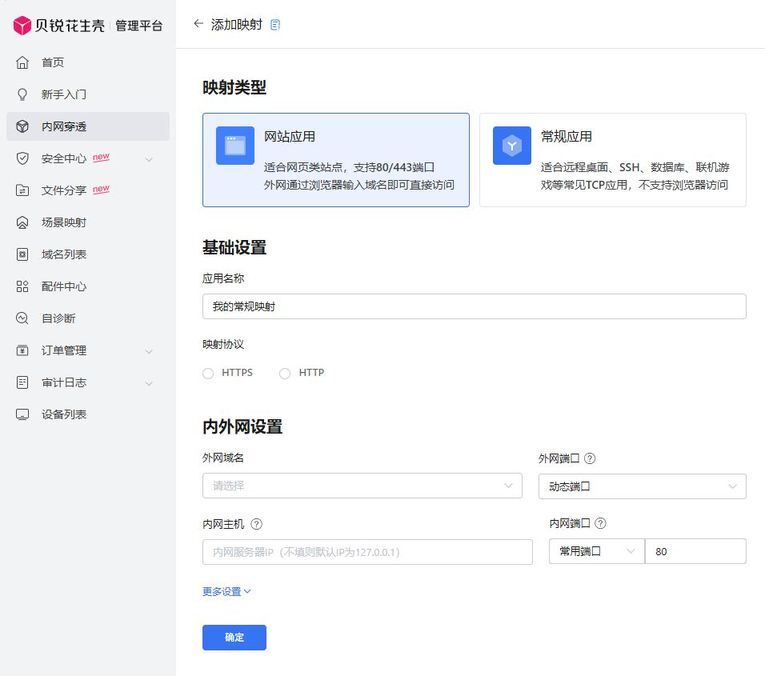This screenshot has width=765, height=676.
Task: Expand 更多设置 options
Action: point(227,591)
